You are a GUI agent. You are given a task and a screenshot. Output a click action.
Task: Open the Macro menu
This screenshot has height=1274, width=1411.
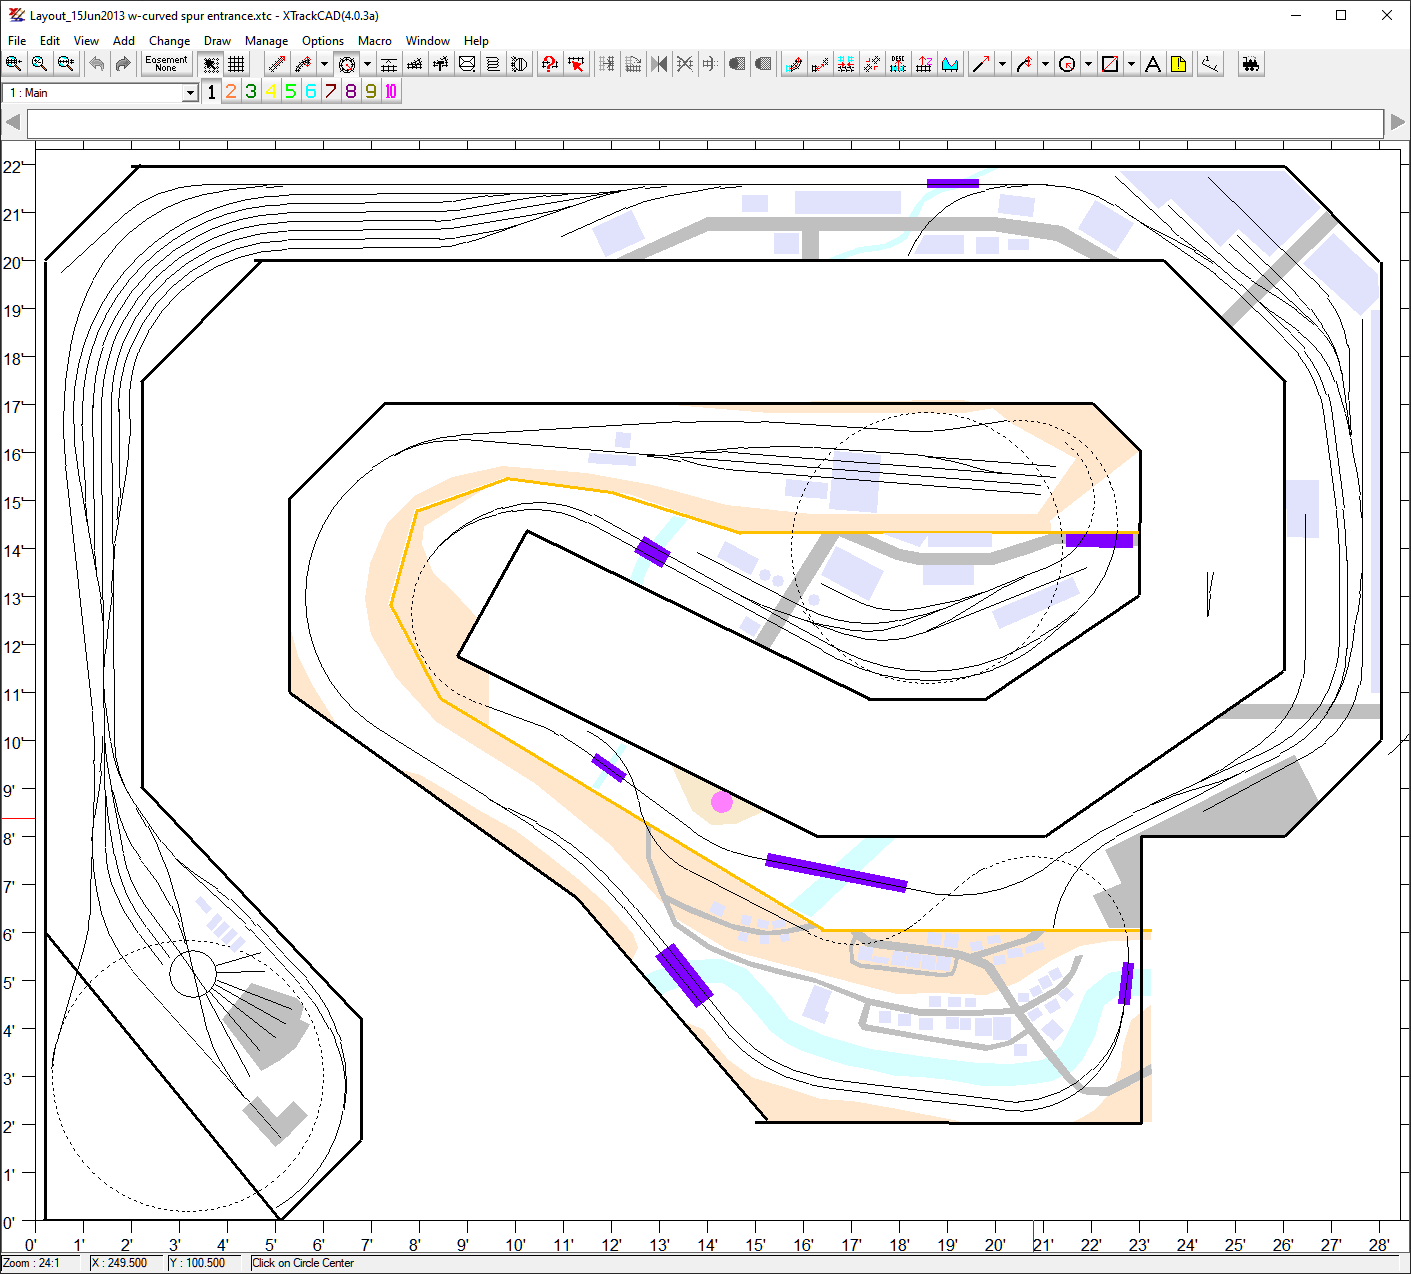(x=375, y=41)
